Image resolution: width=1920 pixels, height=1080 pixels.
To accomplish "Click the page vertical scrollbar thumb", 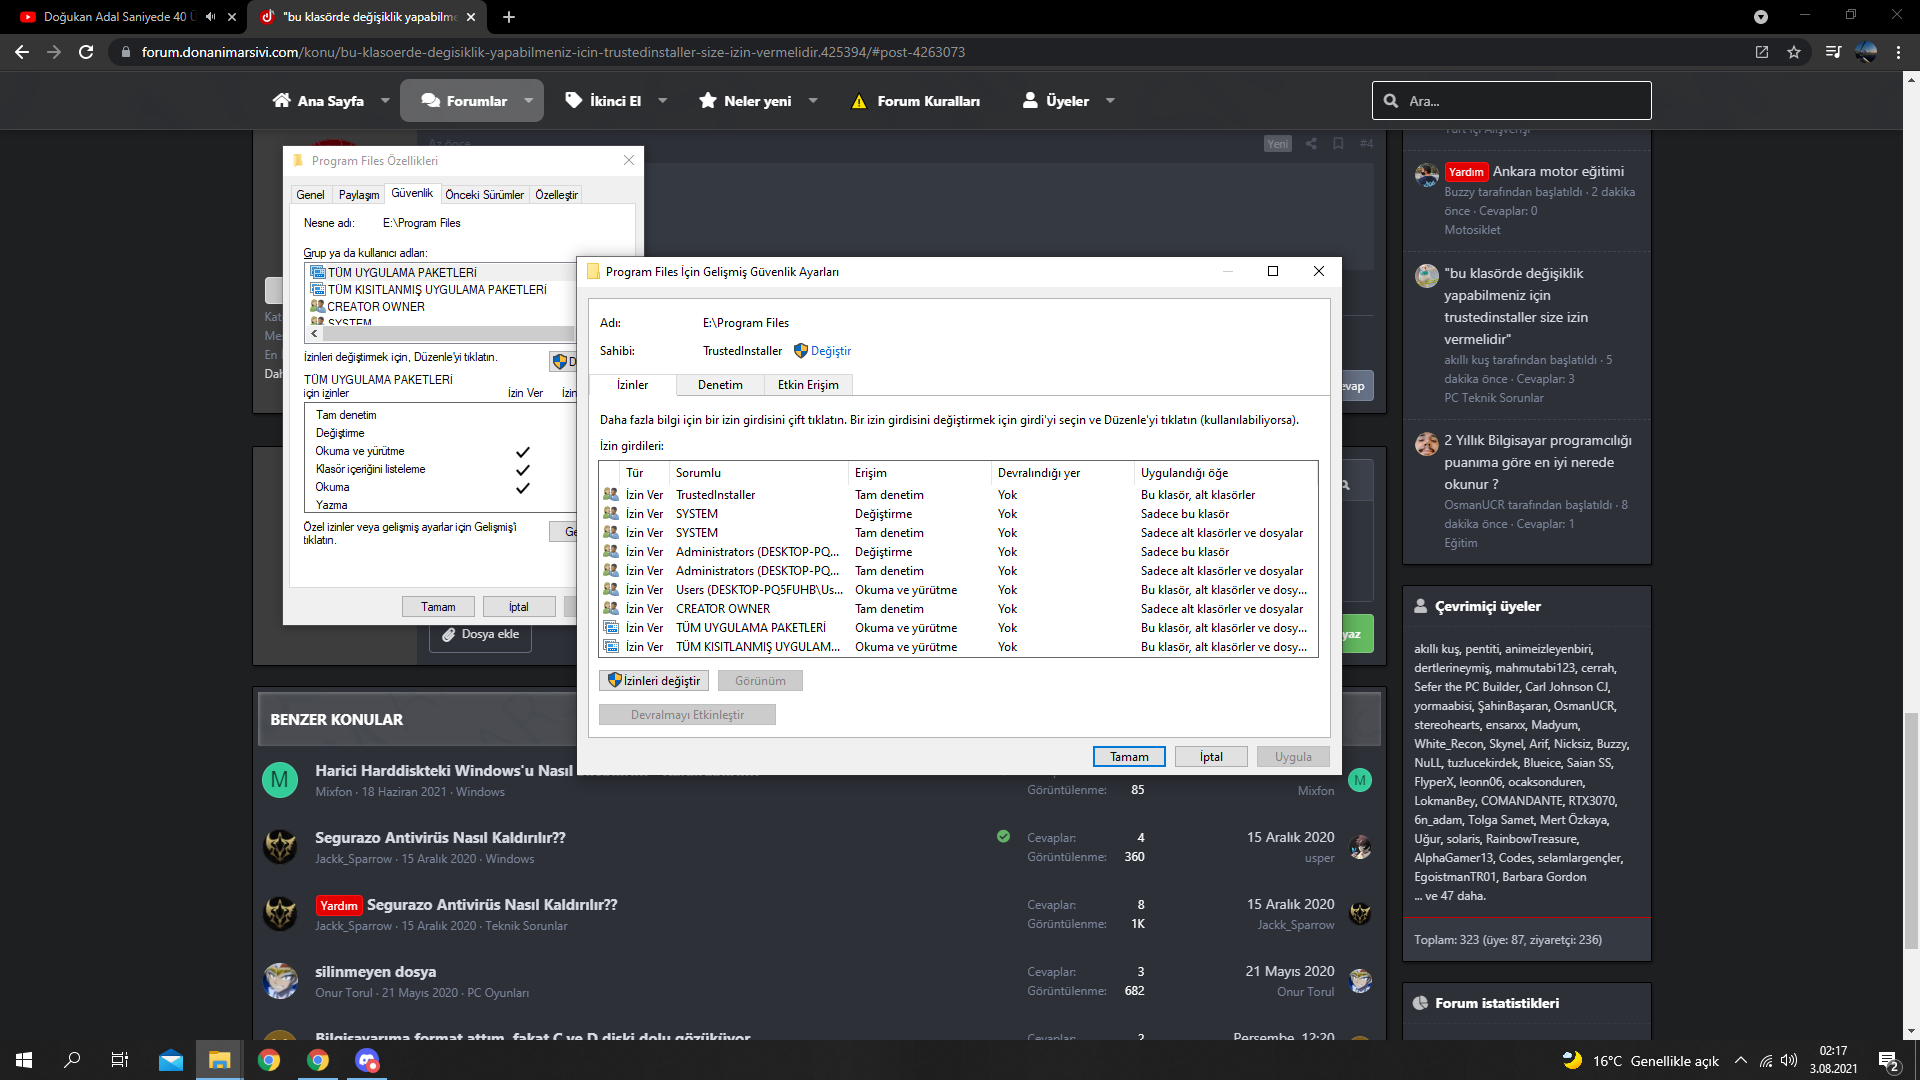I will click(x=1911, y=830).
